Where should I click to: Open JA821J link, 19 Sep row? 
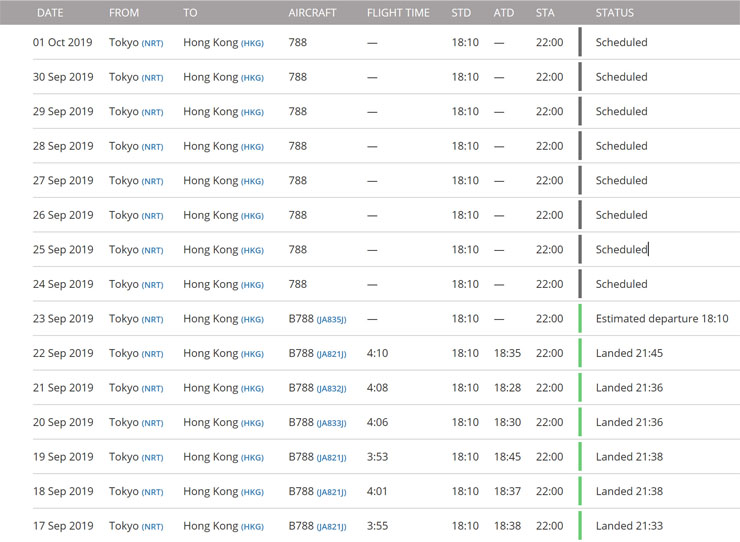331,457
